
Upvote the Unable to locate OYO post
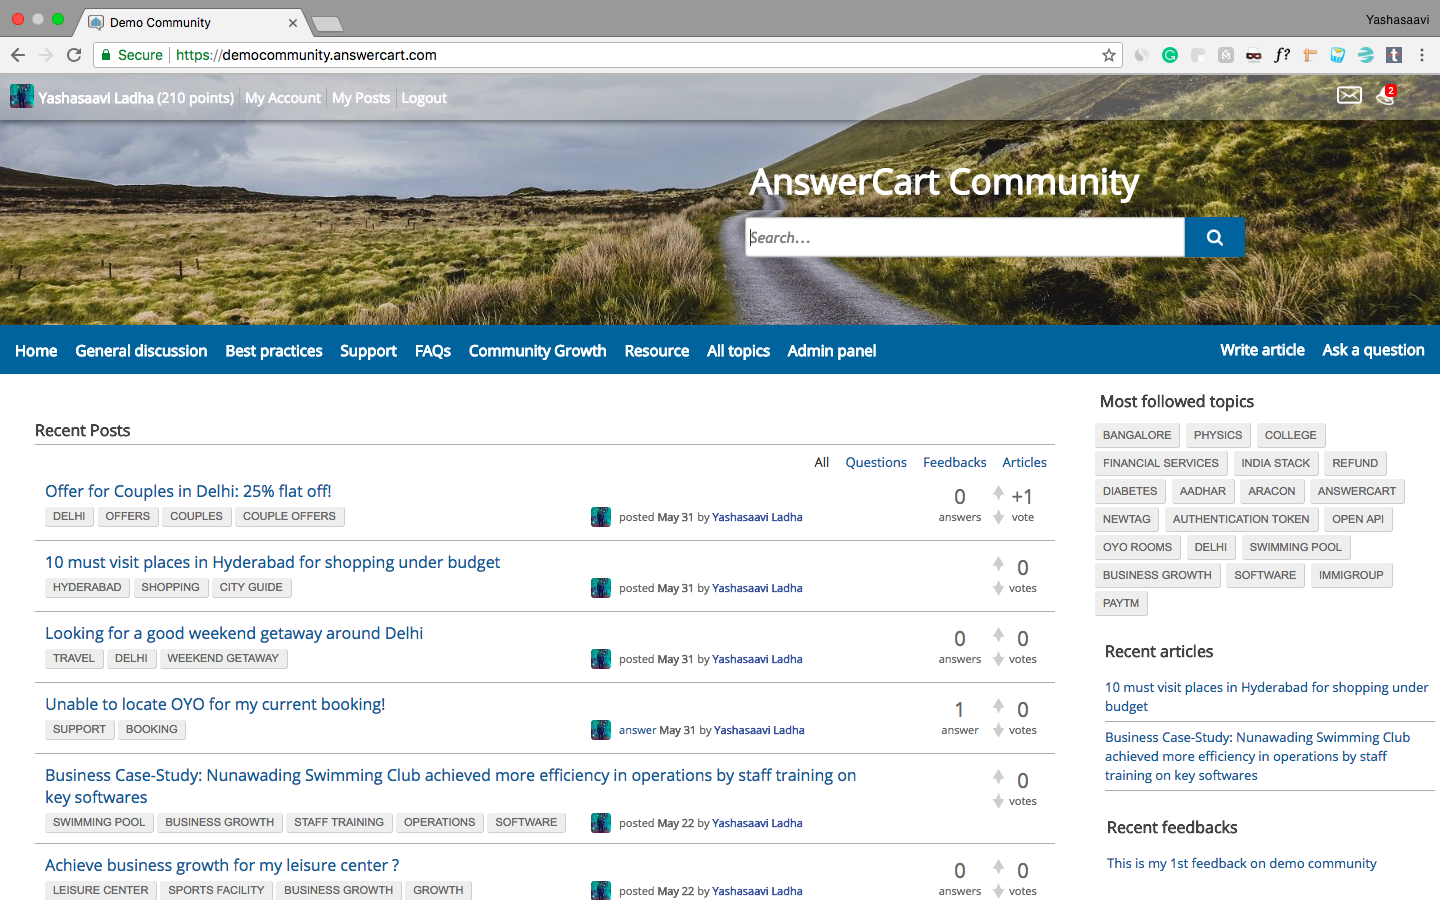[998, 705]
